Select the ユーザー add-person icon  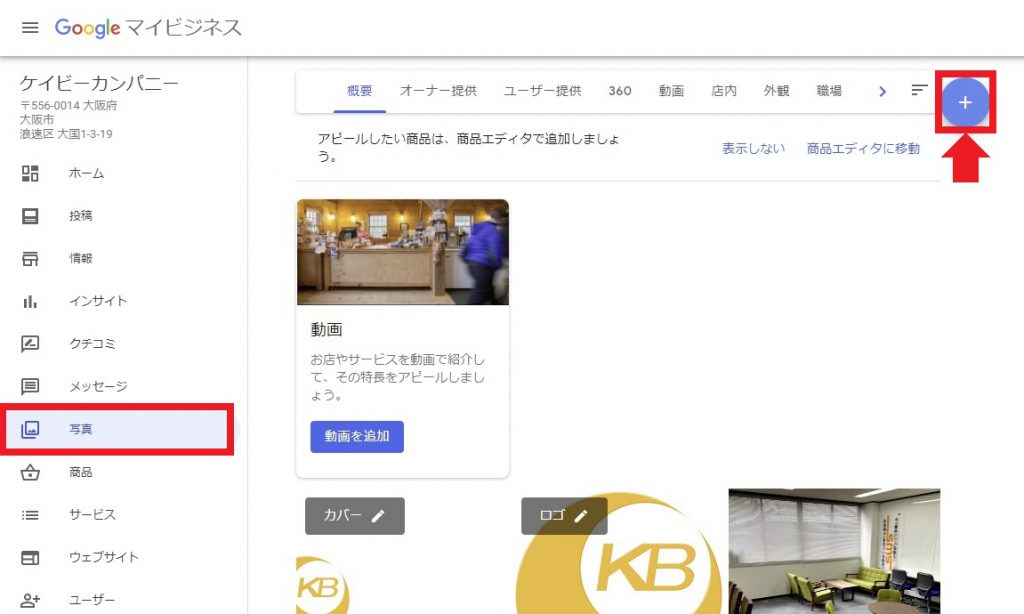[x=30, y=600]
